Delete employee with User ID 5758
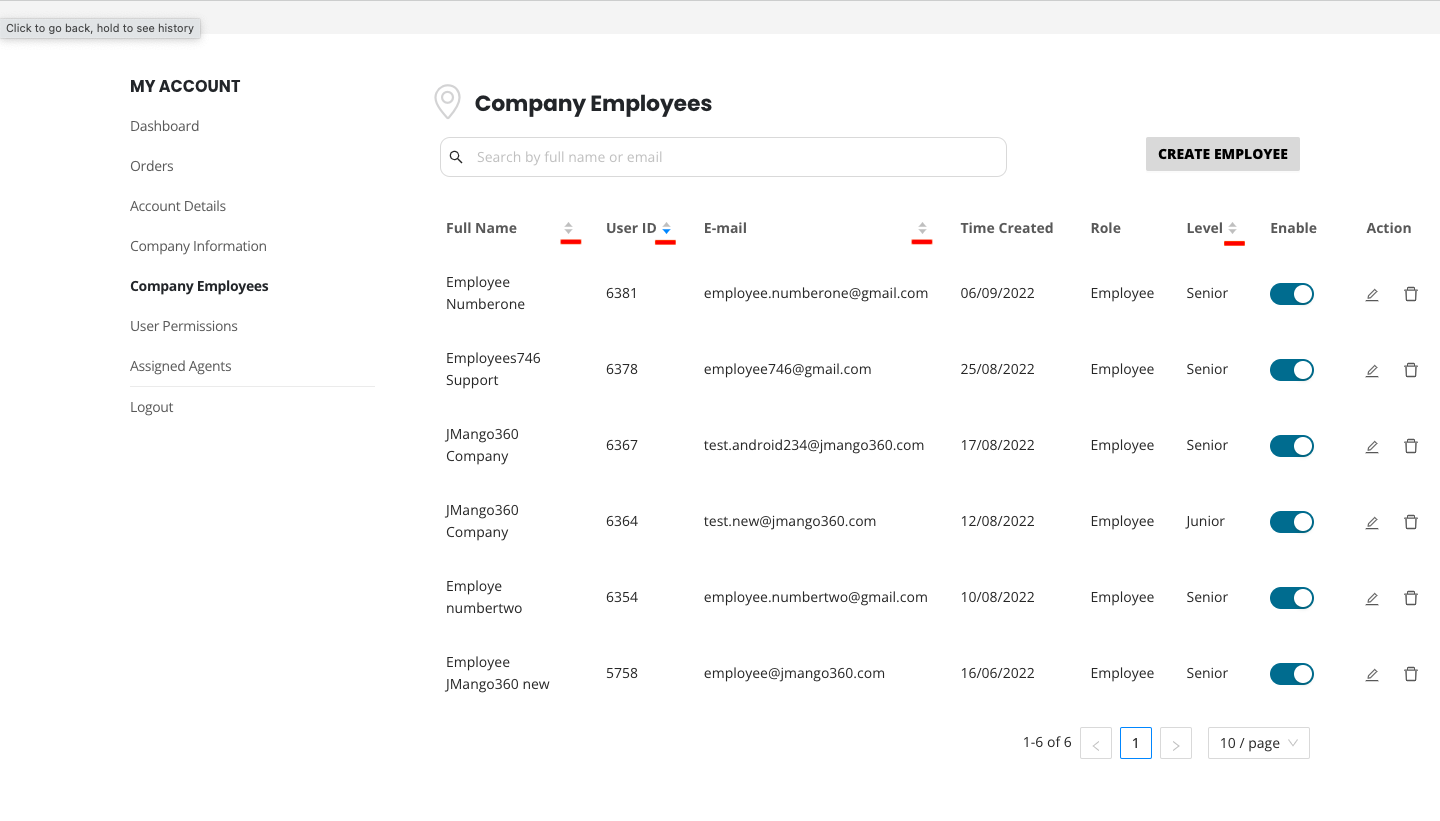 click(x=1411, y=674)
